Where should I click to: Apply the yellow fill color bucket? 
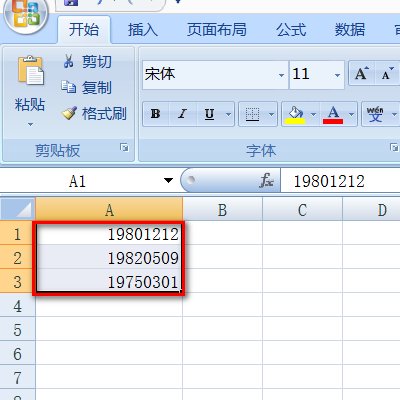[x=295, y=115]
